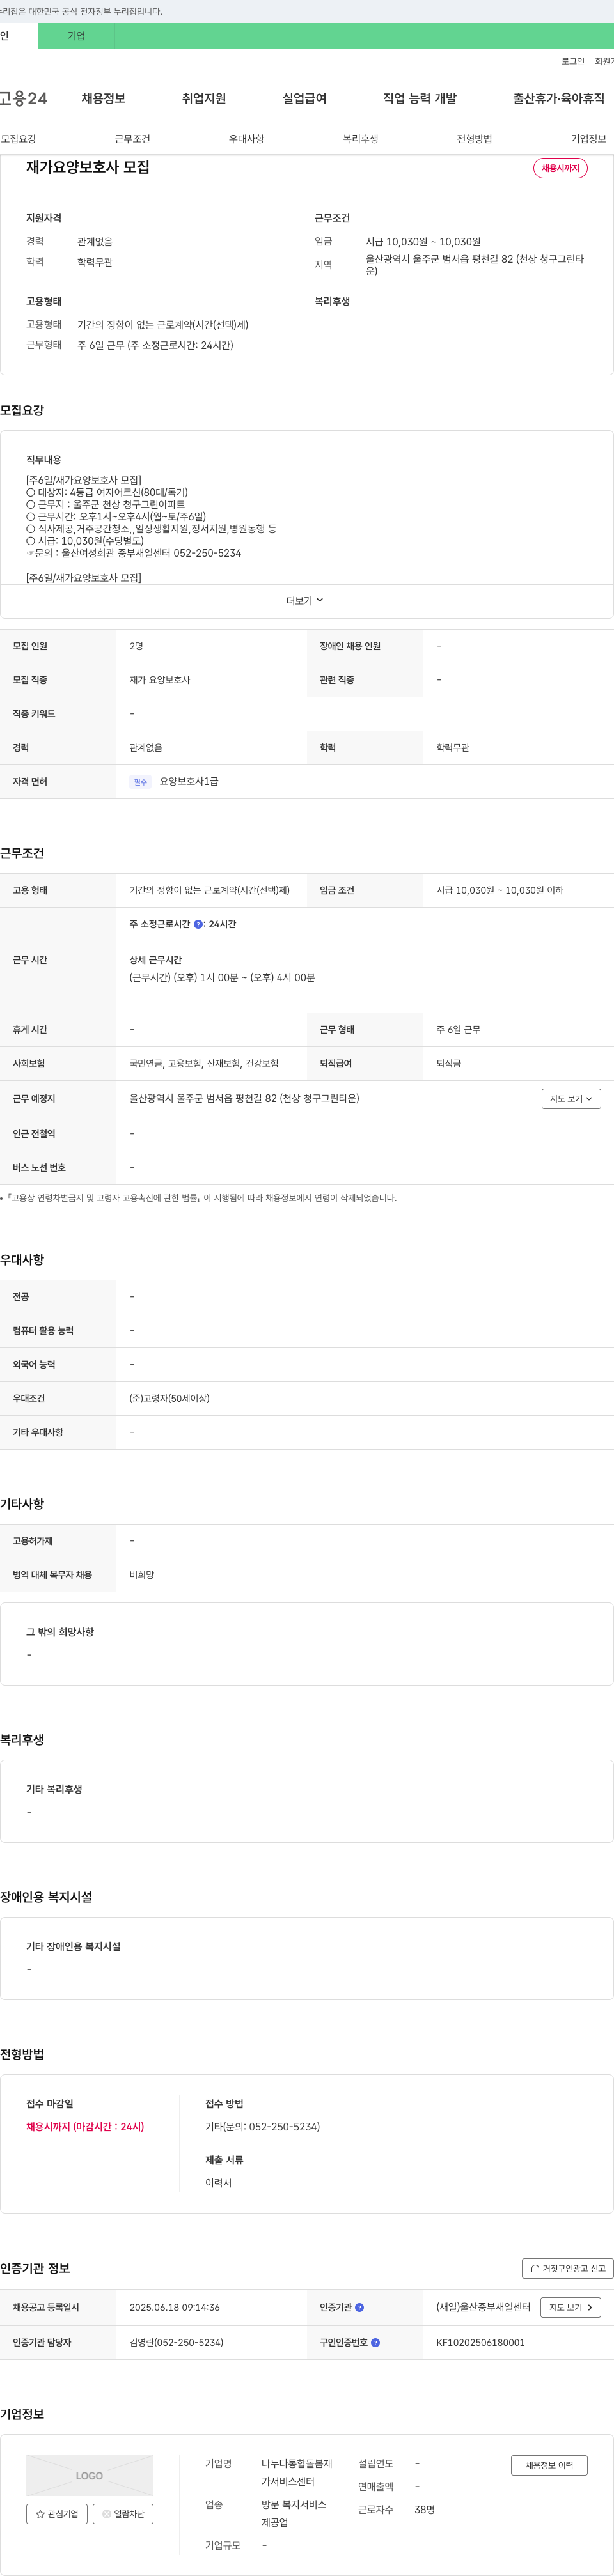
Task: Open 지도 보기 for 인증기관
Action: coord(571,2307)
